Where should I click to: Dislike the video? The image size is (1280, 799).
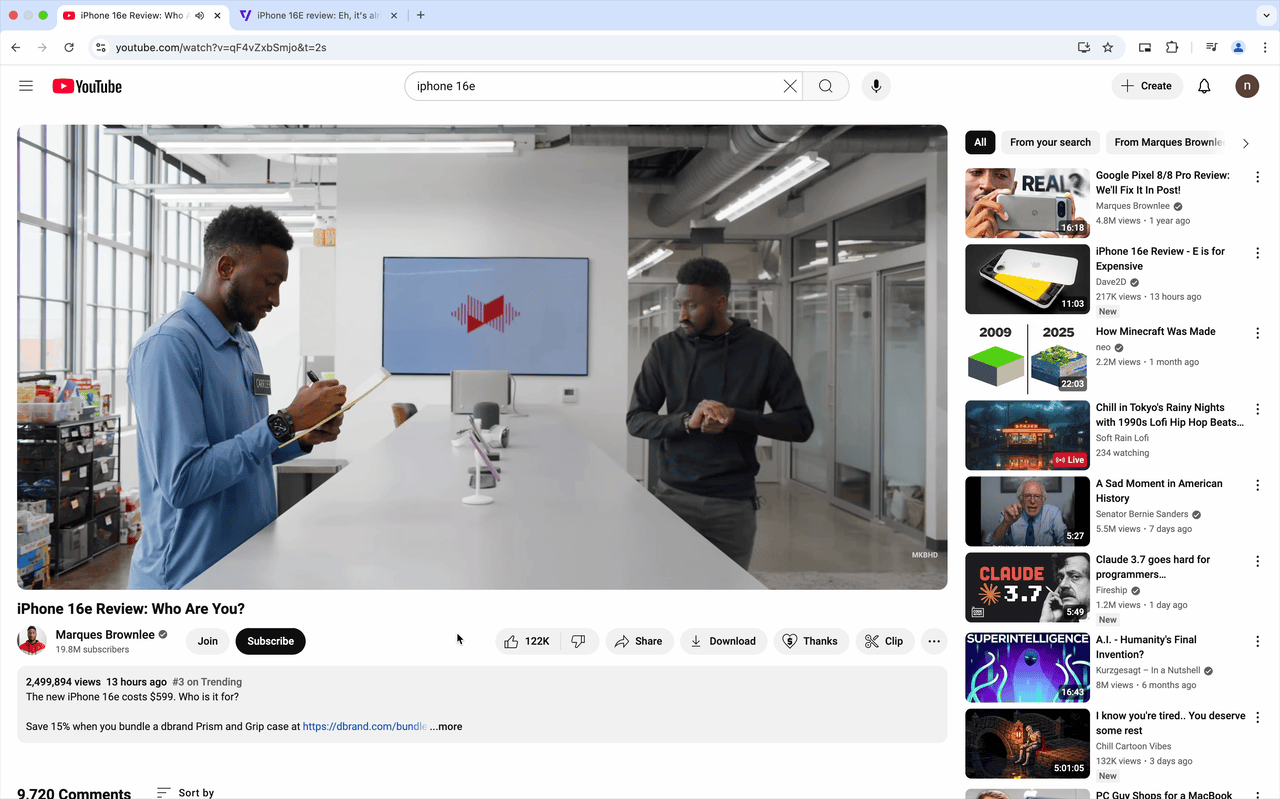[x=580, y=641]
